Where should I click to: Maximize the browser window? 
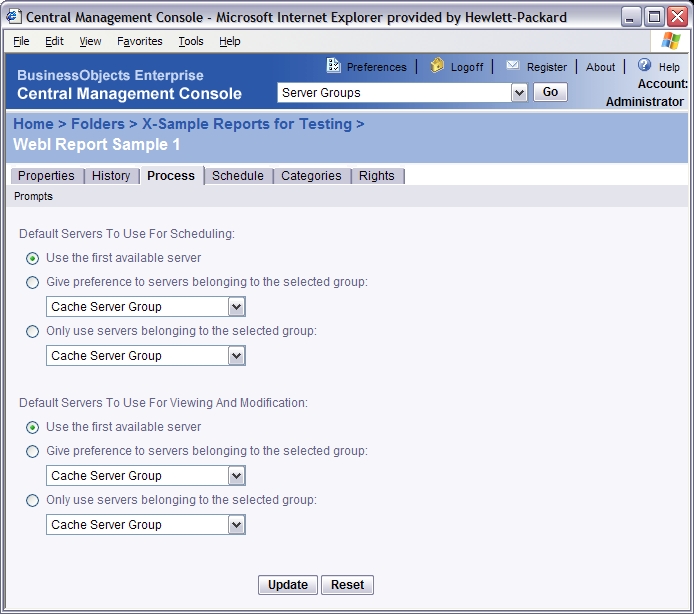pos(654,17)
